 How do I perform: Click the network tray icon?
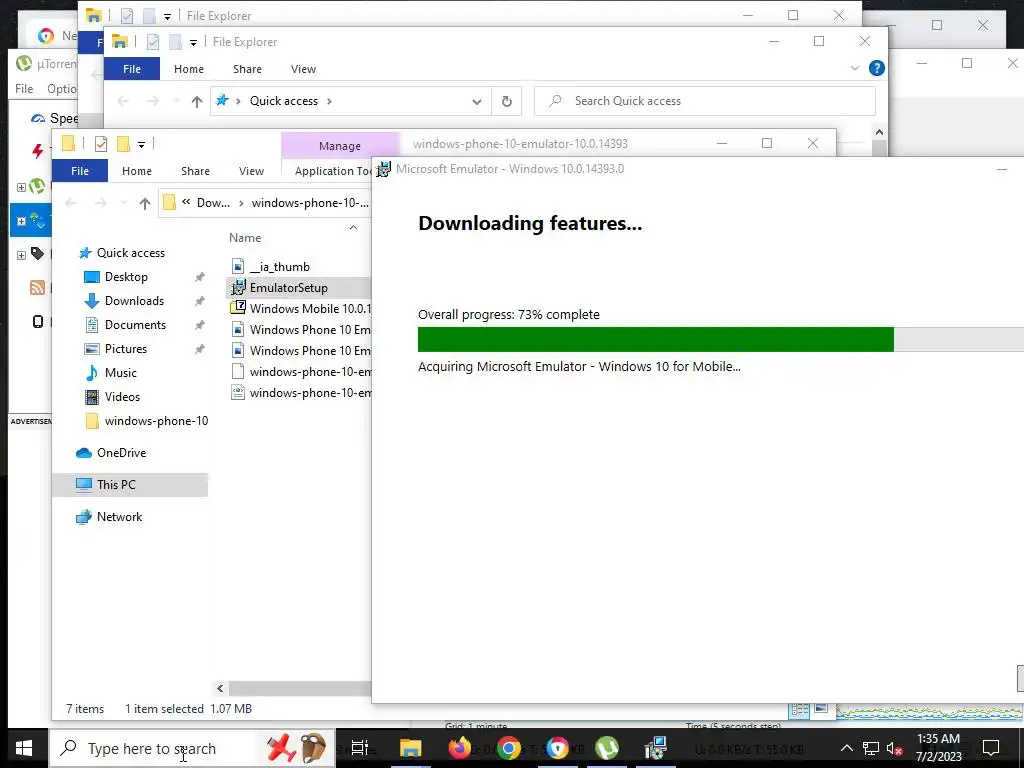[x=871, y=748]
